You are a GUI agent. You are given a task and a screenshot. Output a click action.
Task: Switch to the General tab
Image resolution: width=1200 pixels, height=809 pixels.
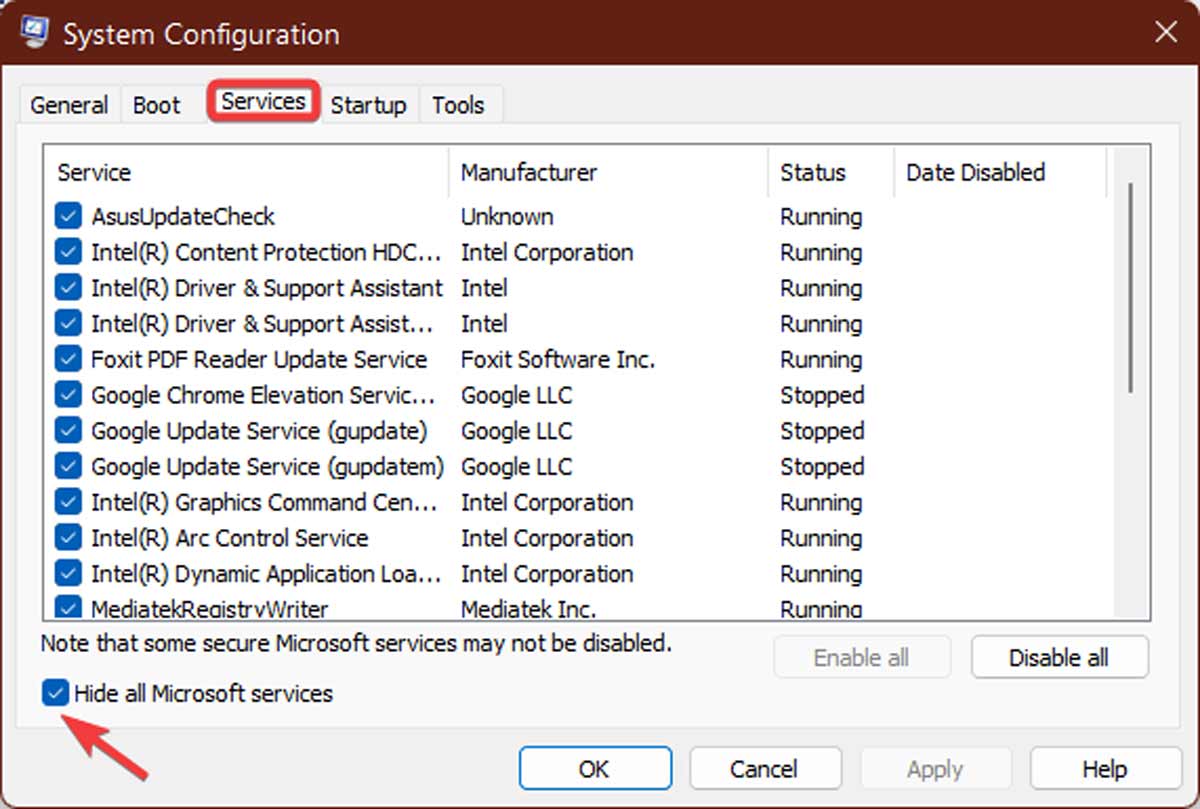coord(68,104)
